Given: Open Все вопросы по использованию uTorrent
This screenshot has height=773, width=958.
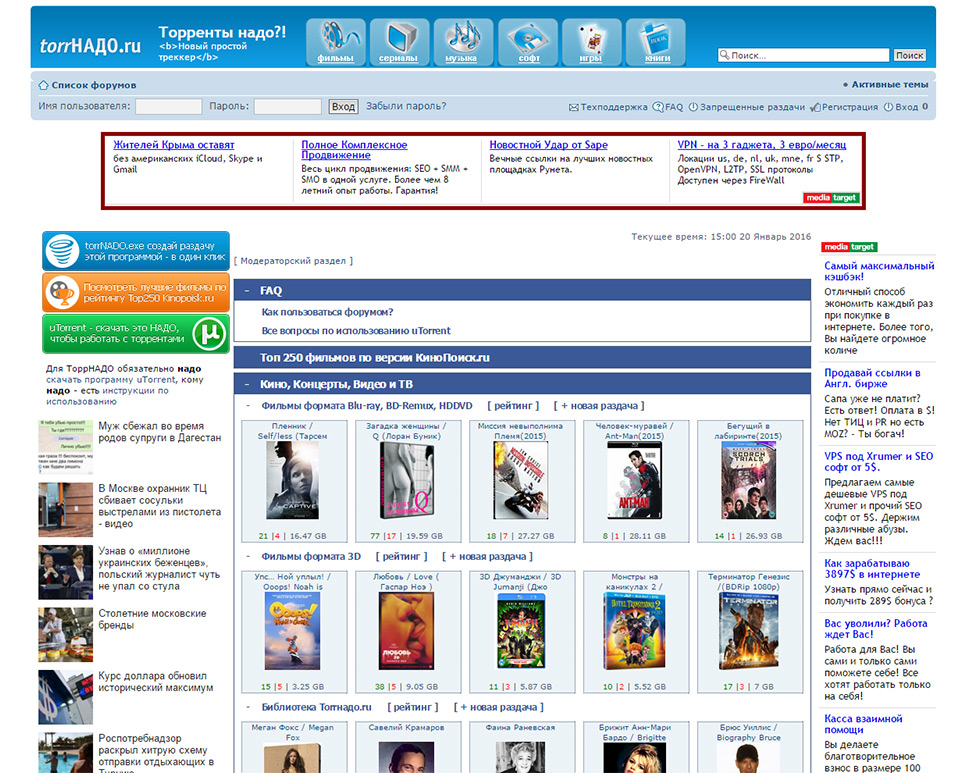Looking at the screenshot, I should click(x=356, y=331).
